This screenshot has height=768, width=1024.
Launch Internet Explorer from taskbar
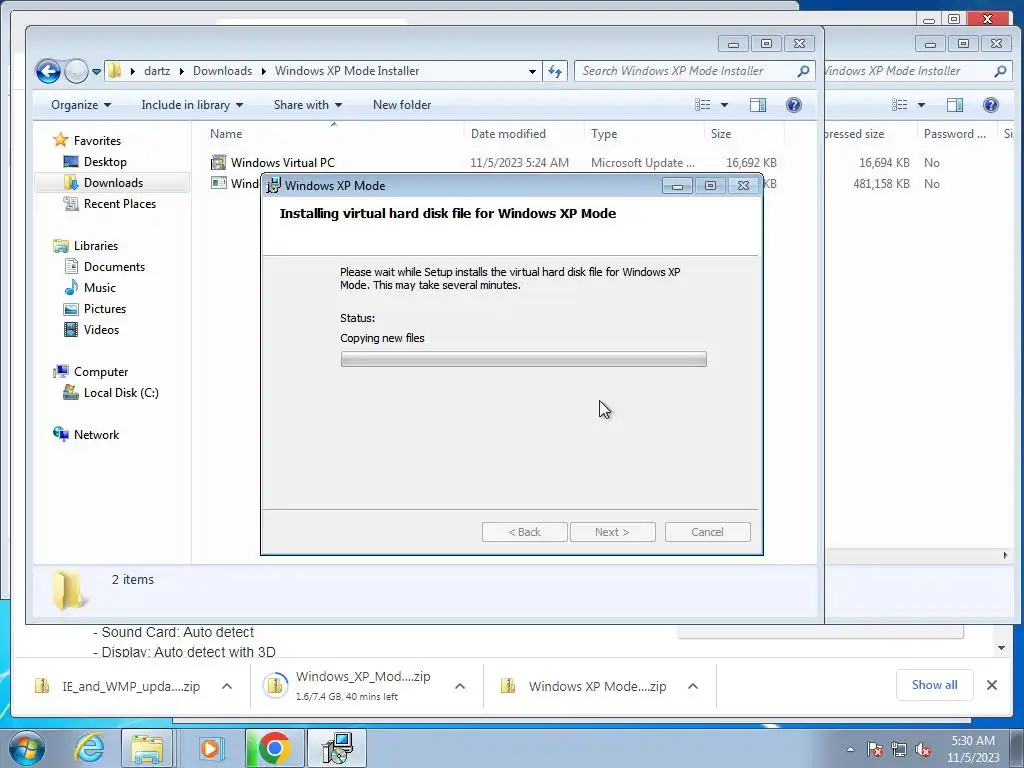pos(88,748)
